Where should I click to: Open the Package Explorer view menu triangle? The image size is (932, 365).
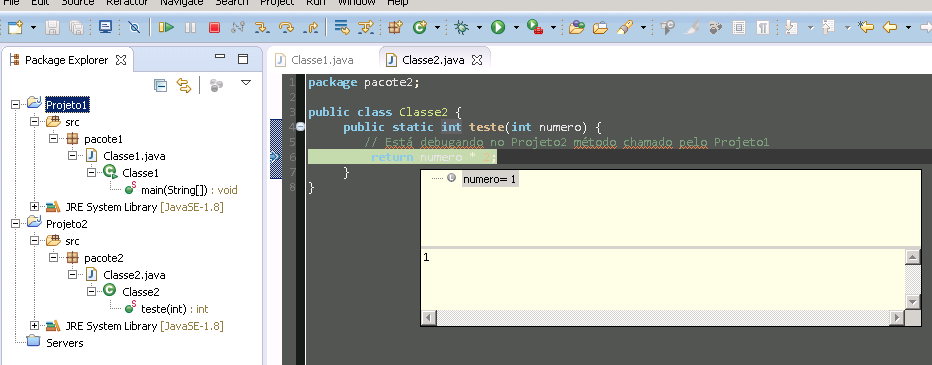pos(246,83)
